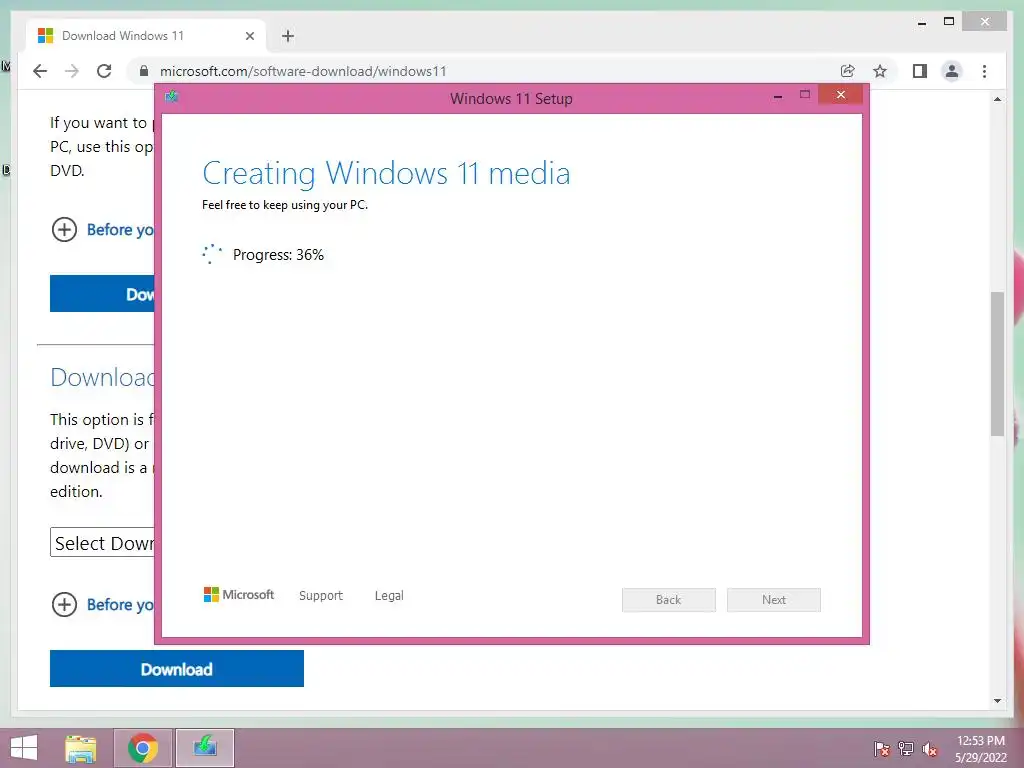Open Chrome three-dot menu
The width and height of the screenshot is (1024, 768).
point(984,71)
